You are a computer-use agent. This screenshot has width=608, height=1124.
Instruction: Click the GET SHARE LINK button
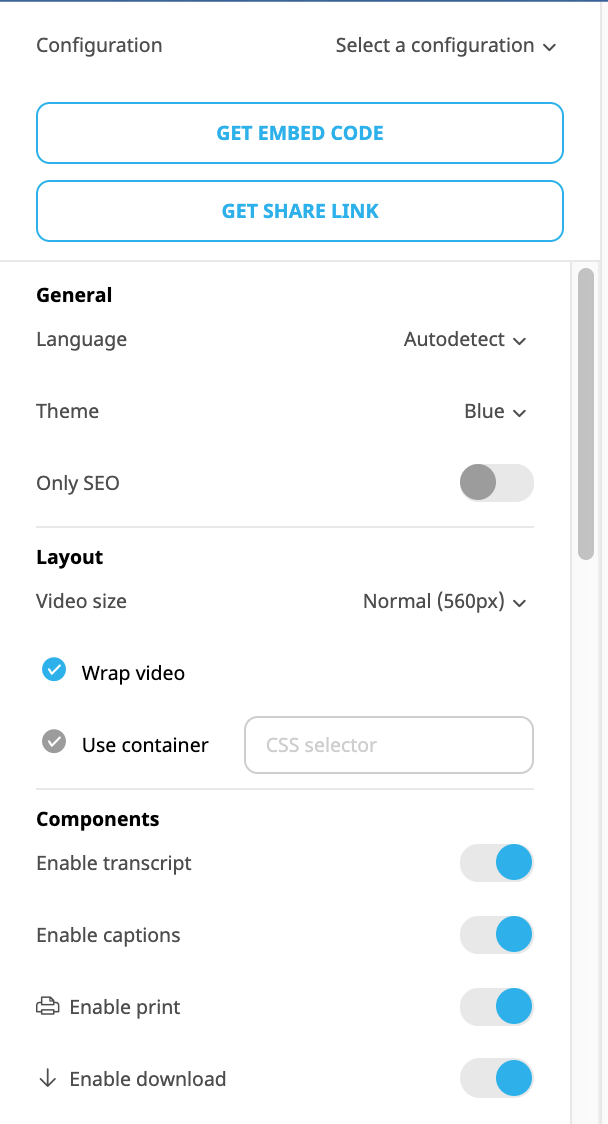(300, 211)
